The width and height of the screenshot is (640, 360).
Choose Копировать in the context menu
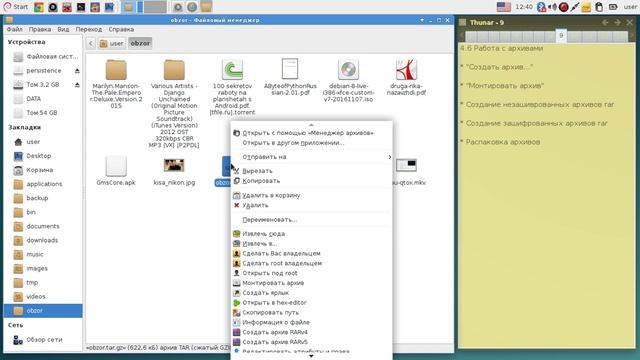311,181
